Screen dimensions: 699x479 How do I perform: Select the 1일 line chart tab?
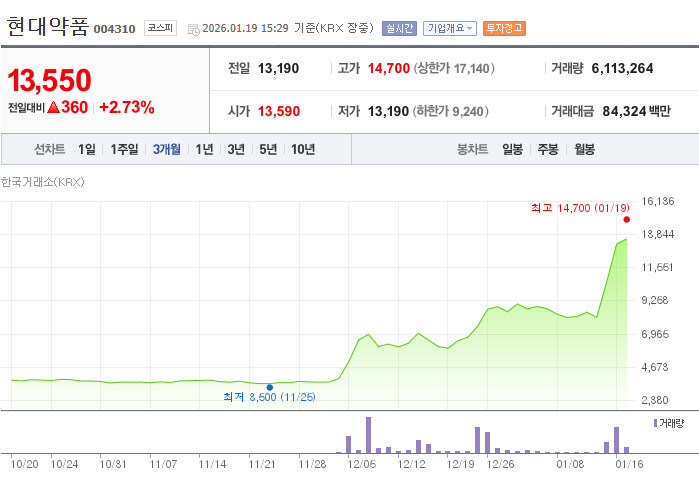click(x=87, y=149)
